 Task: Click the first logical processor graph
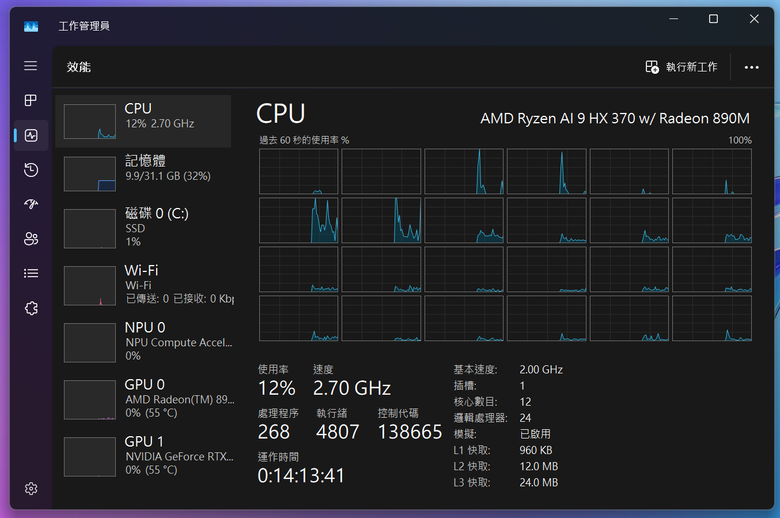(298, 171)
